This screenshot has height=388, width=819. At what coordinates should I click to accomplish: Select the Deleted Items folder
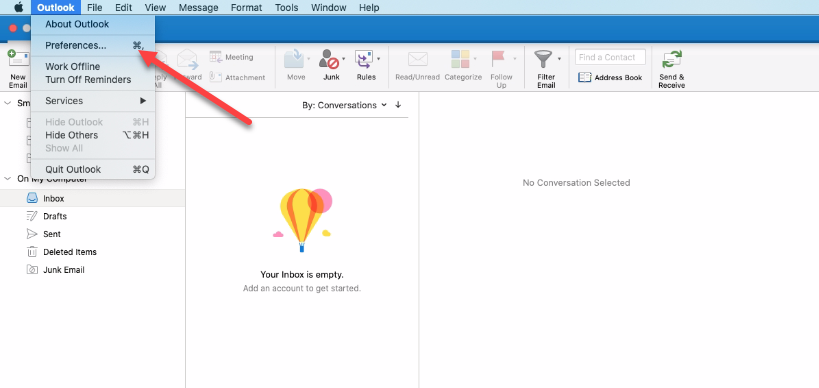point(92,252)
